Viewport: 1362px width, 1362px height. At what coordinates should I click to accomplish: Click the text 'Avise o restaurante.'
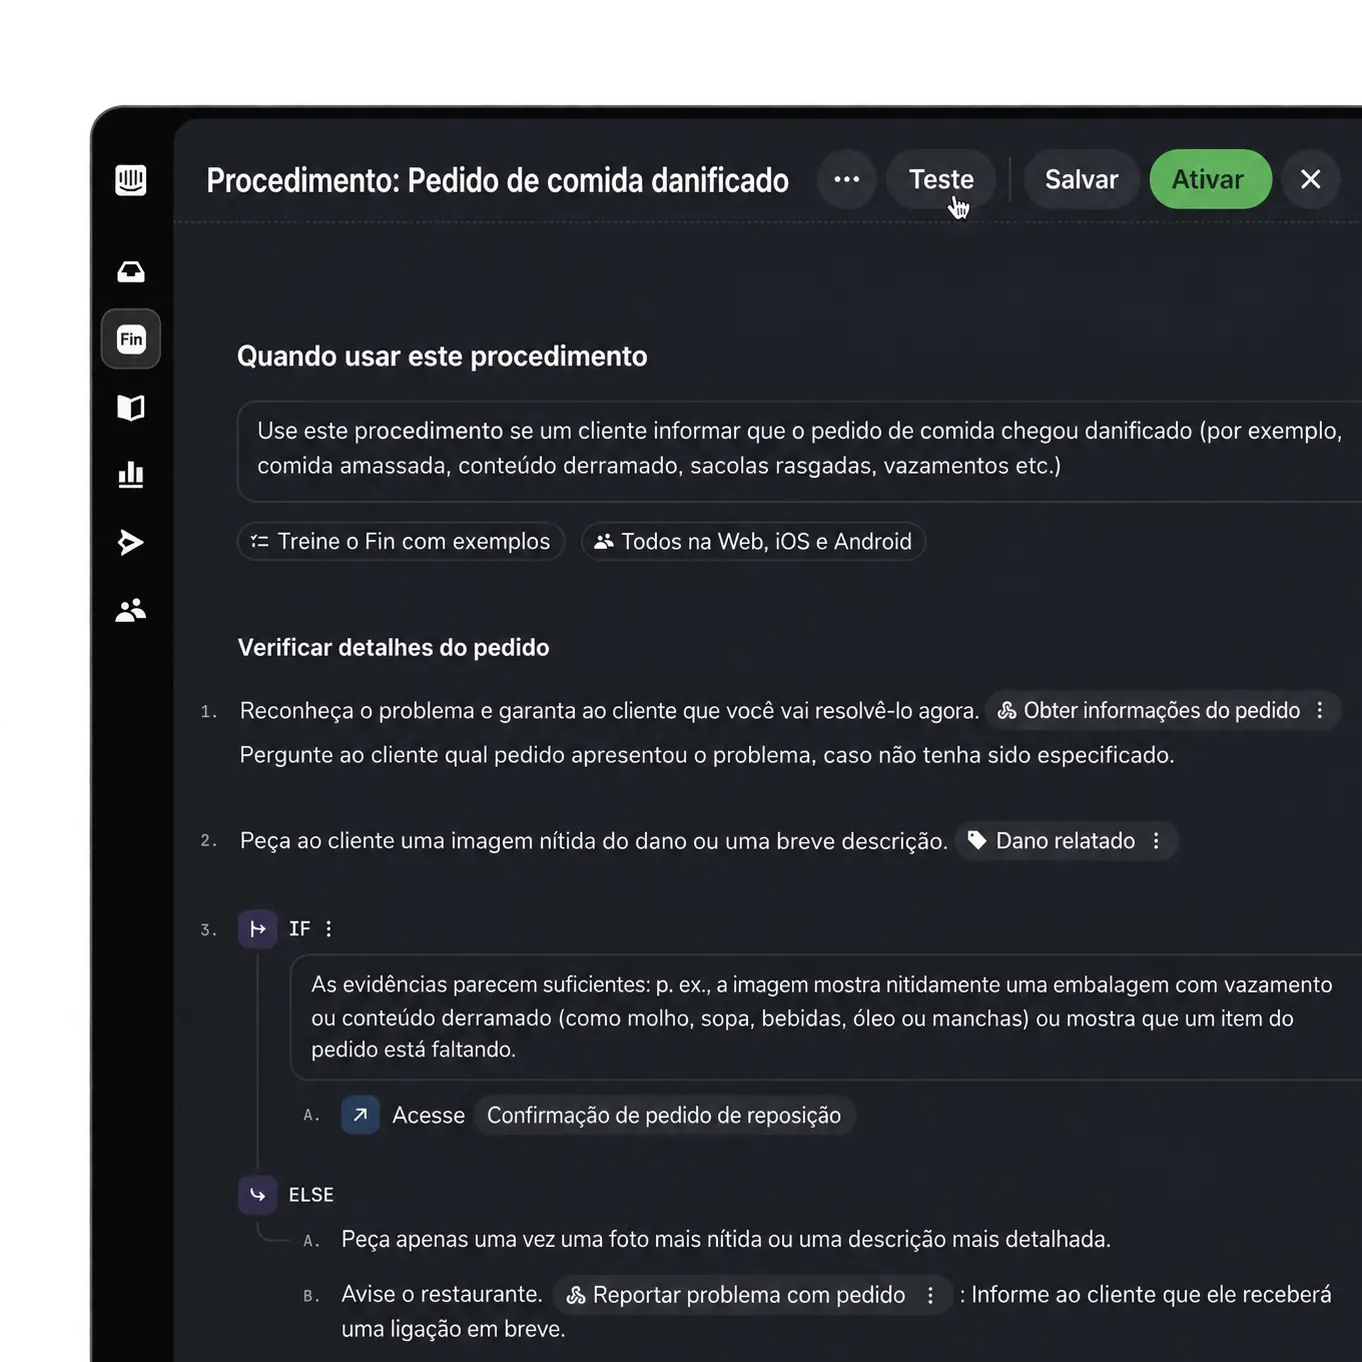[442, 1294]
